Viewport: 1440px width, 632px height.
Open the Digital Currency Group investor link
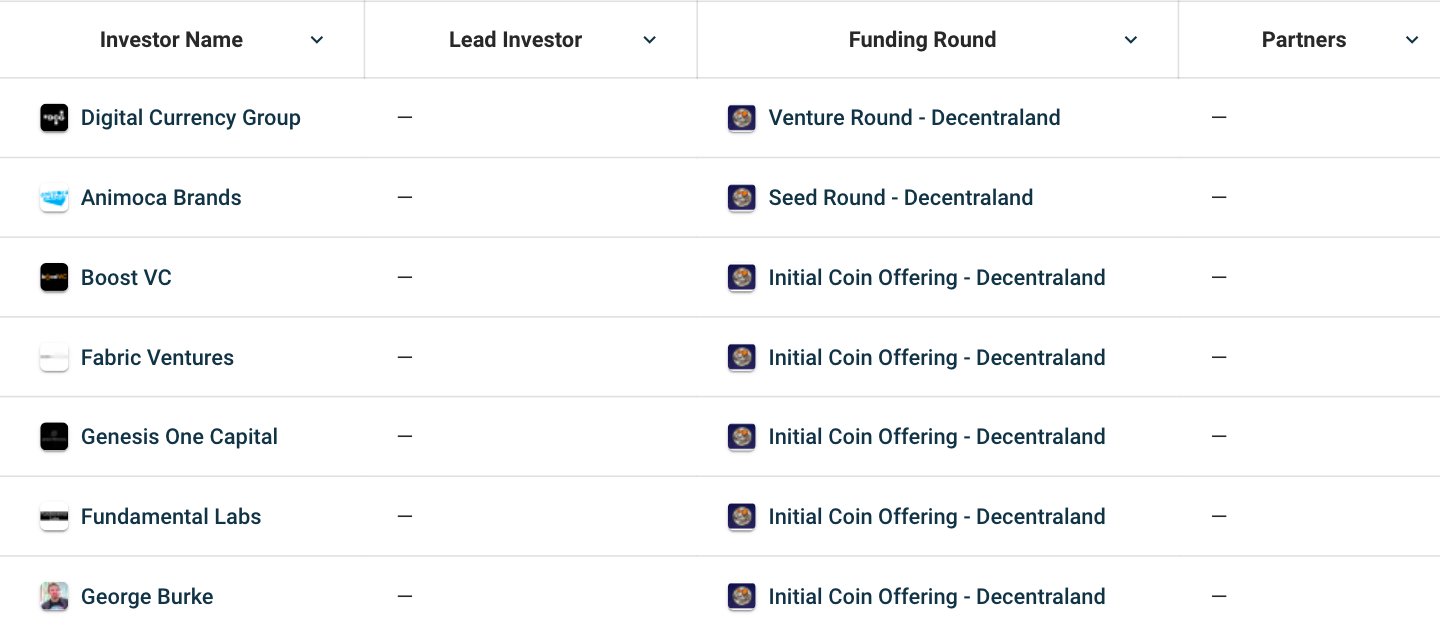[x=190, y=118]
